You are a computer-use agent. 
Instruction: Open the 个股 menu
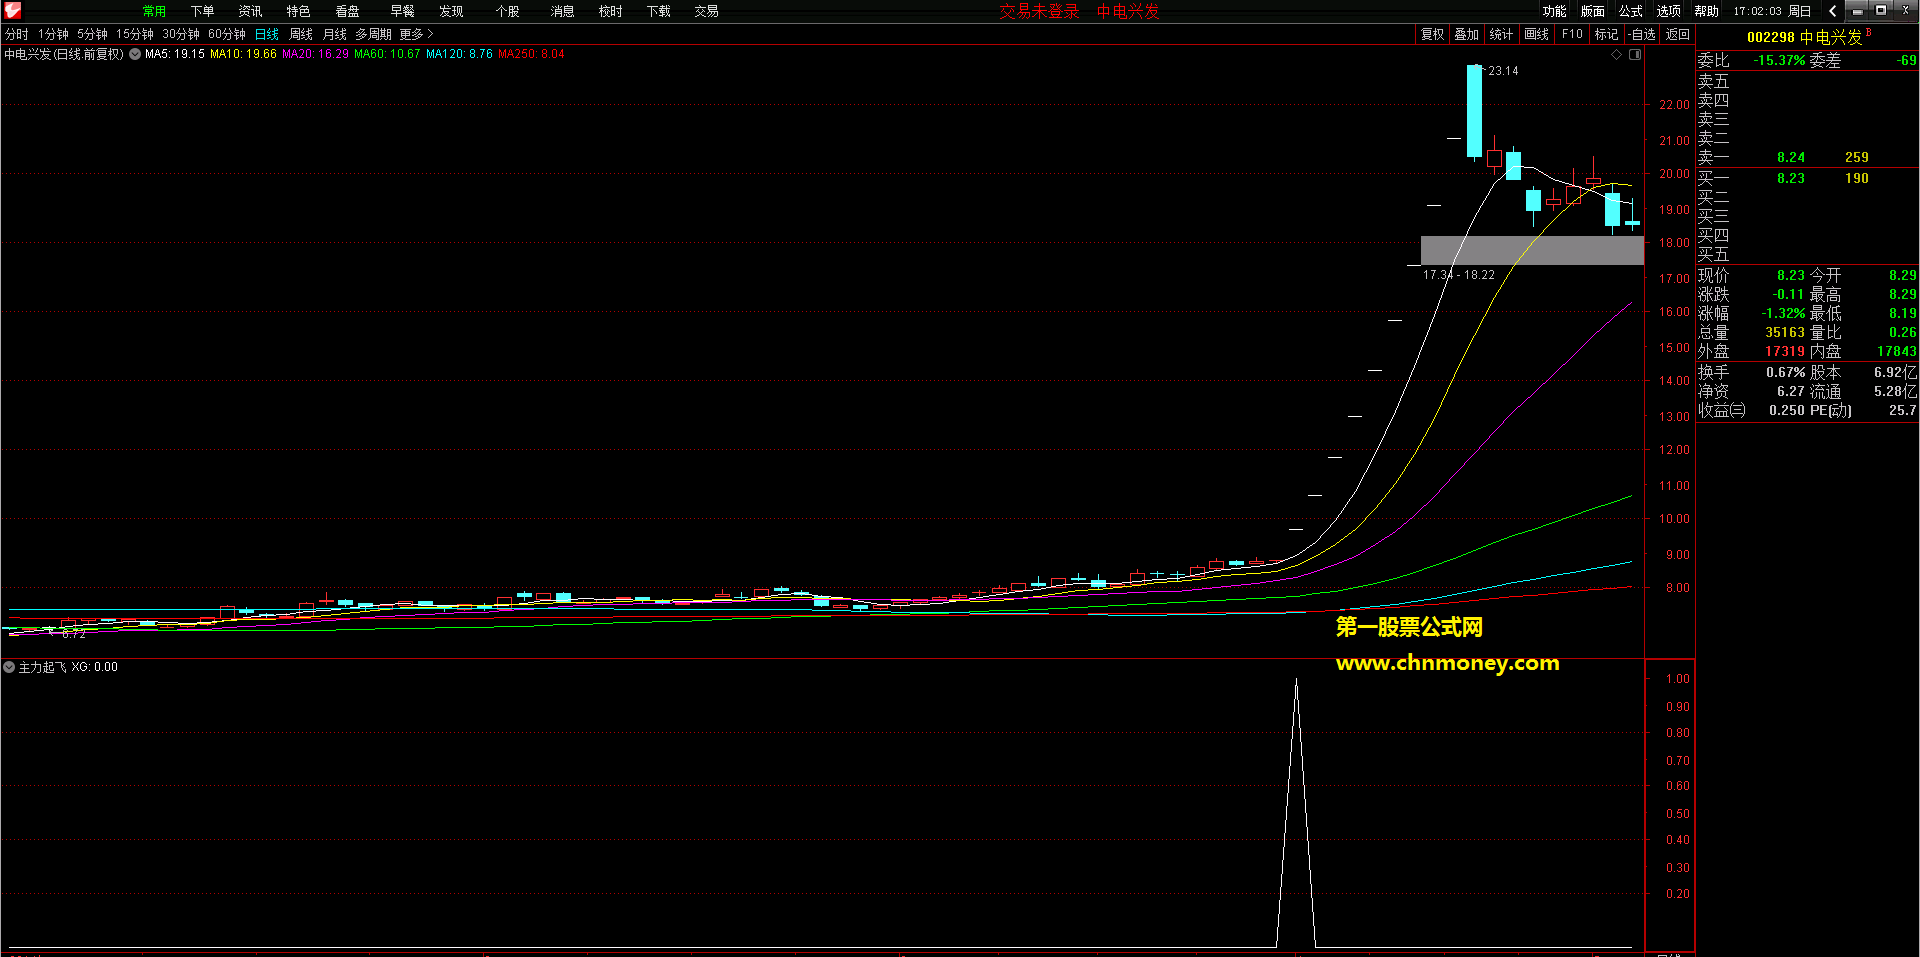pos(507,11)
